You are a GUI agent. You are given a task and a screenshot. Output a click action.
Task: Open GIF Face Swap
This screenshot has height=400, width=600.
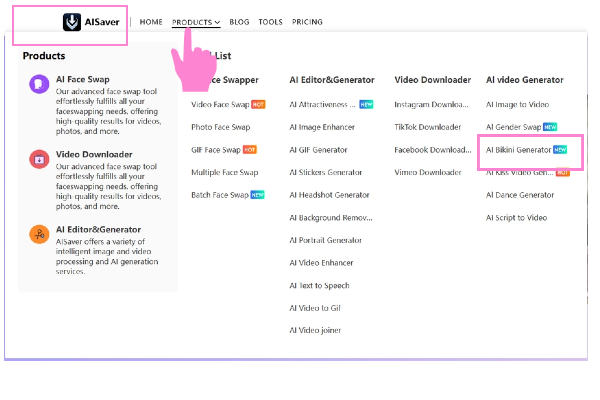pyautogui.click(x=216, y=150)
